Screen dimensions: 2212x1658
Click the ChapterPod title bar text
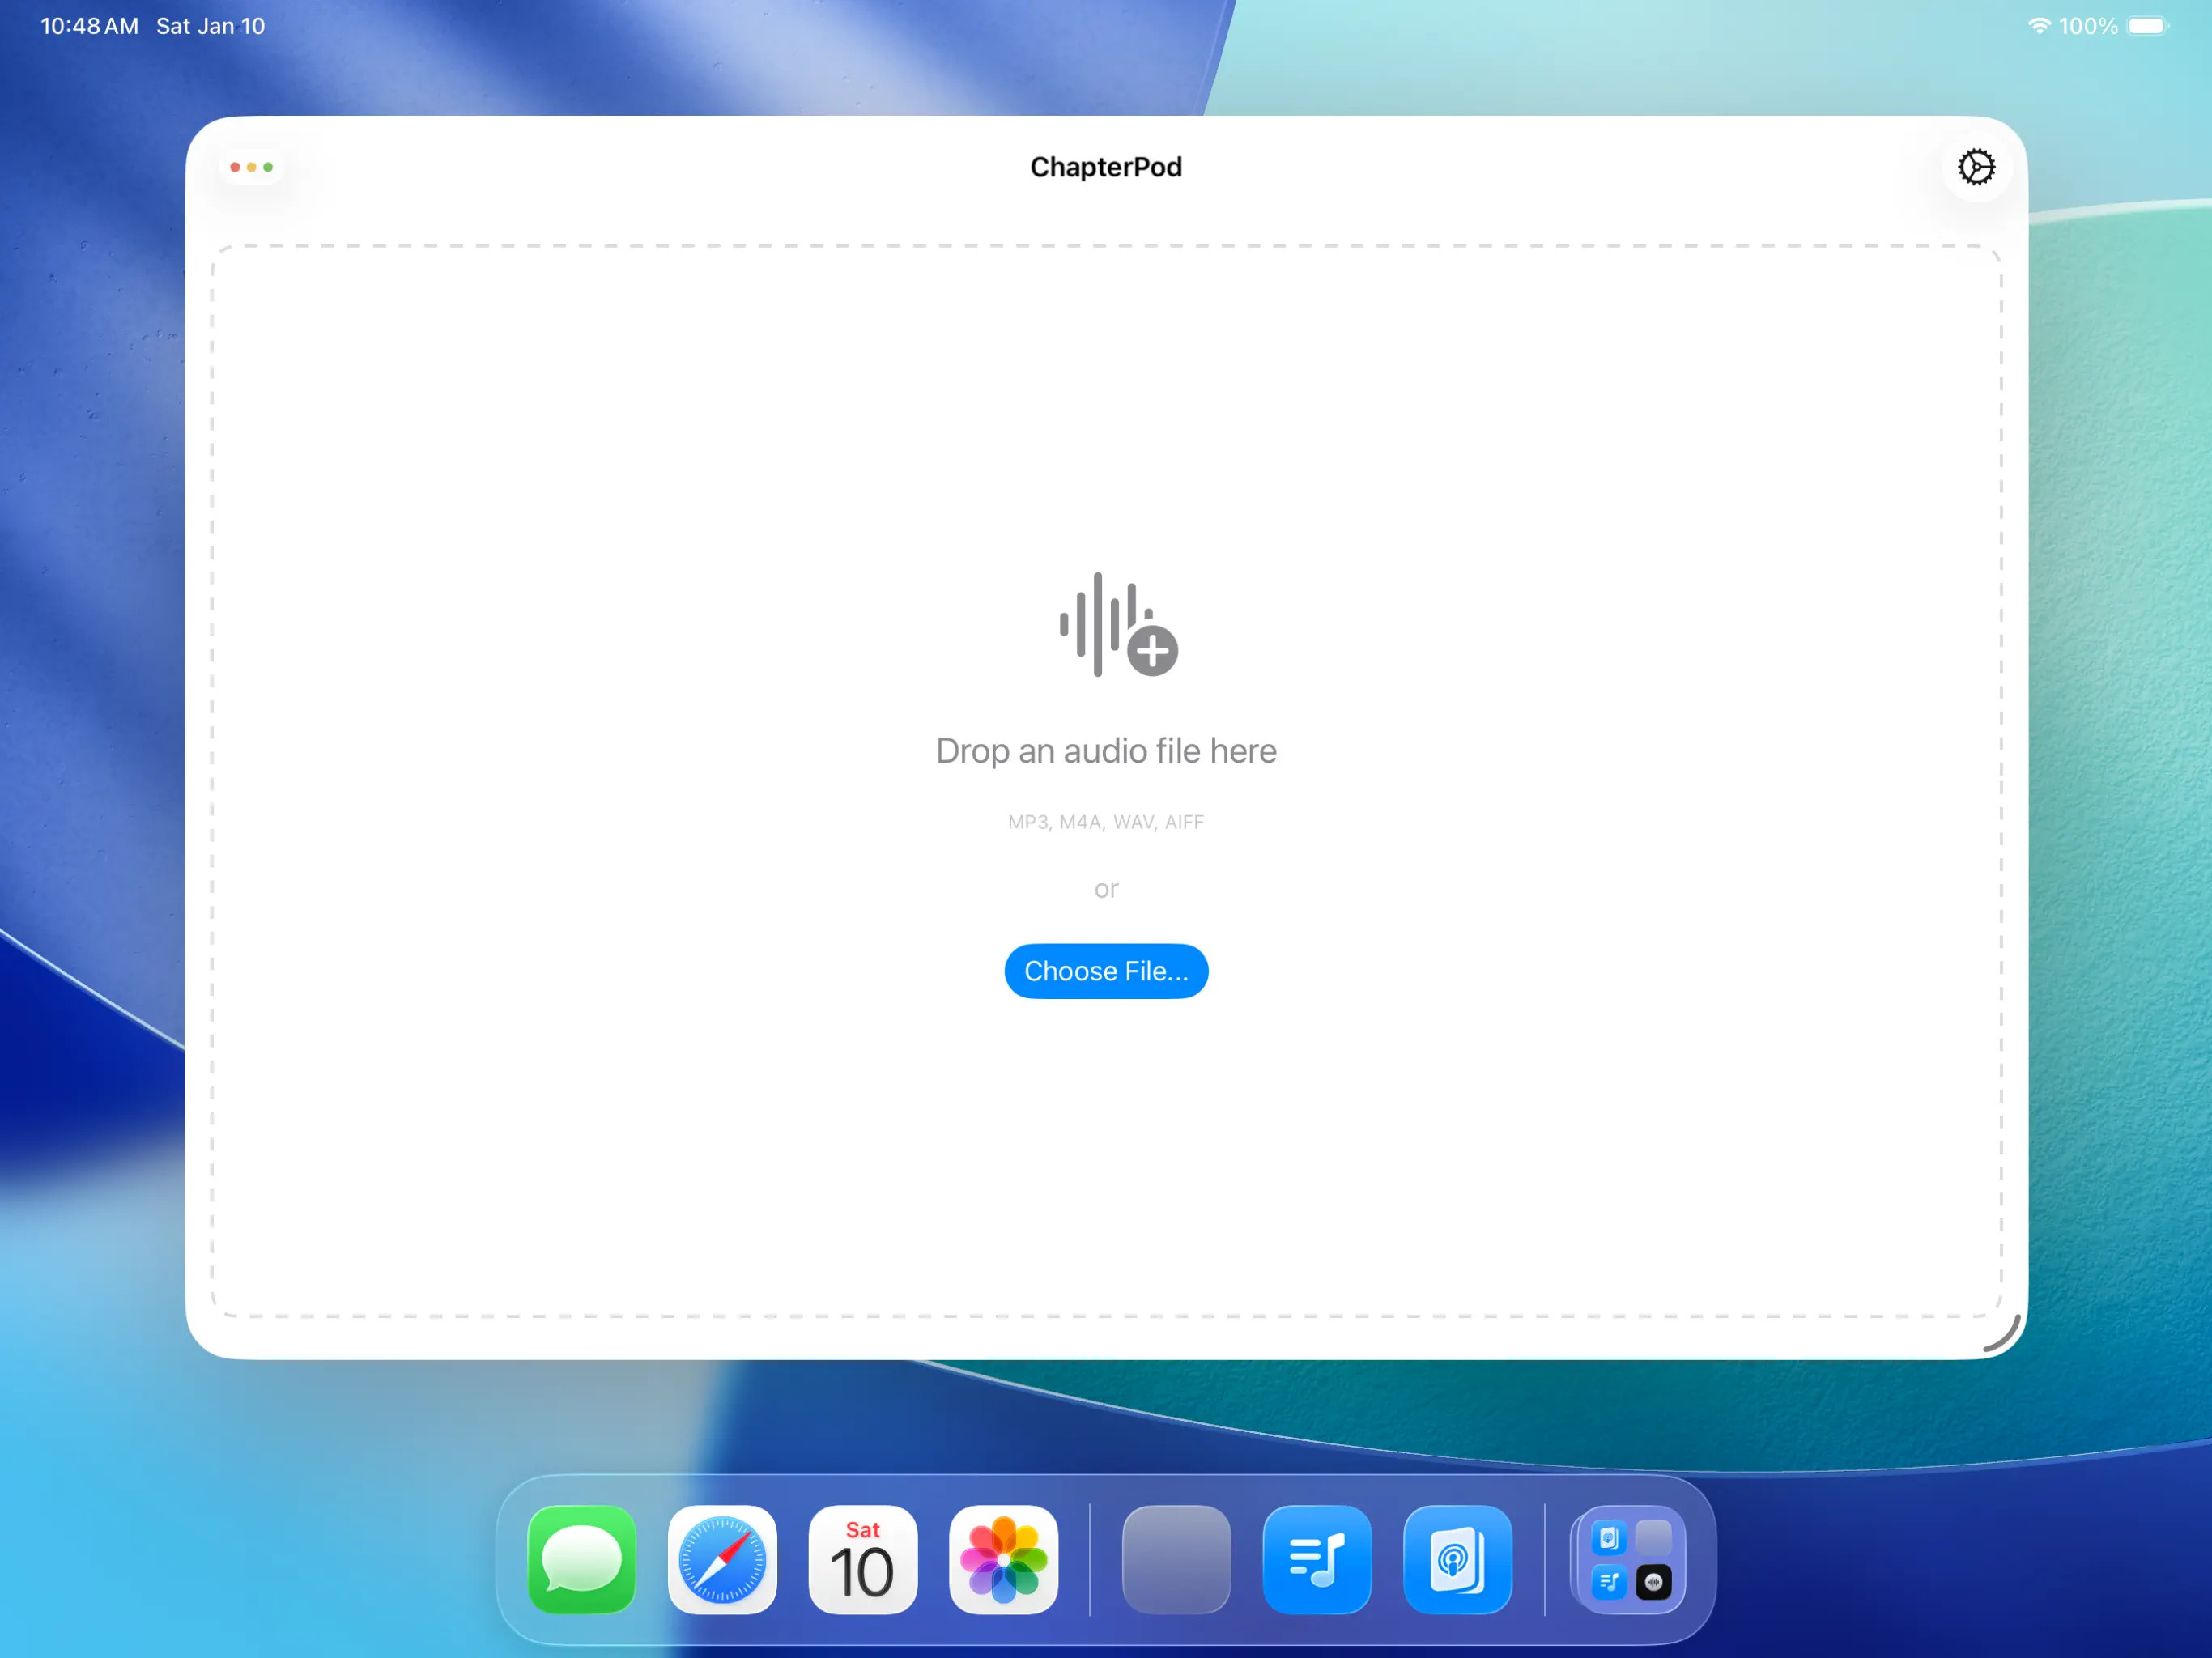tap(1106, 167)
